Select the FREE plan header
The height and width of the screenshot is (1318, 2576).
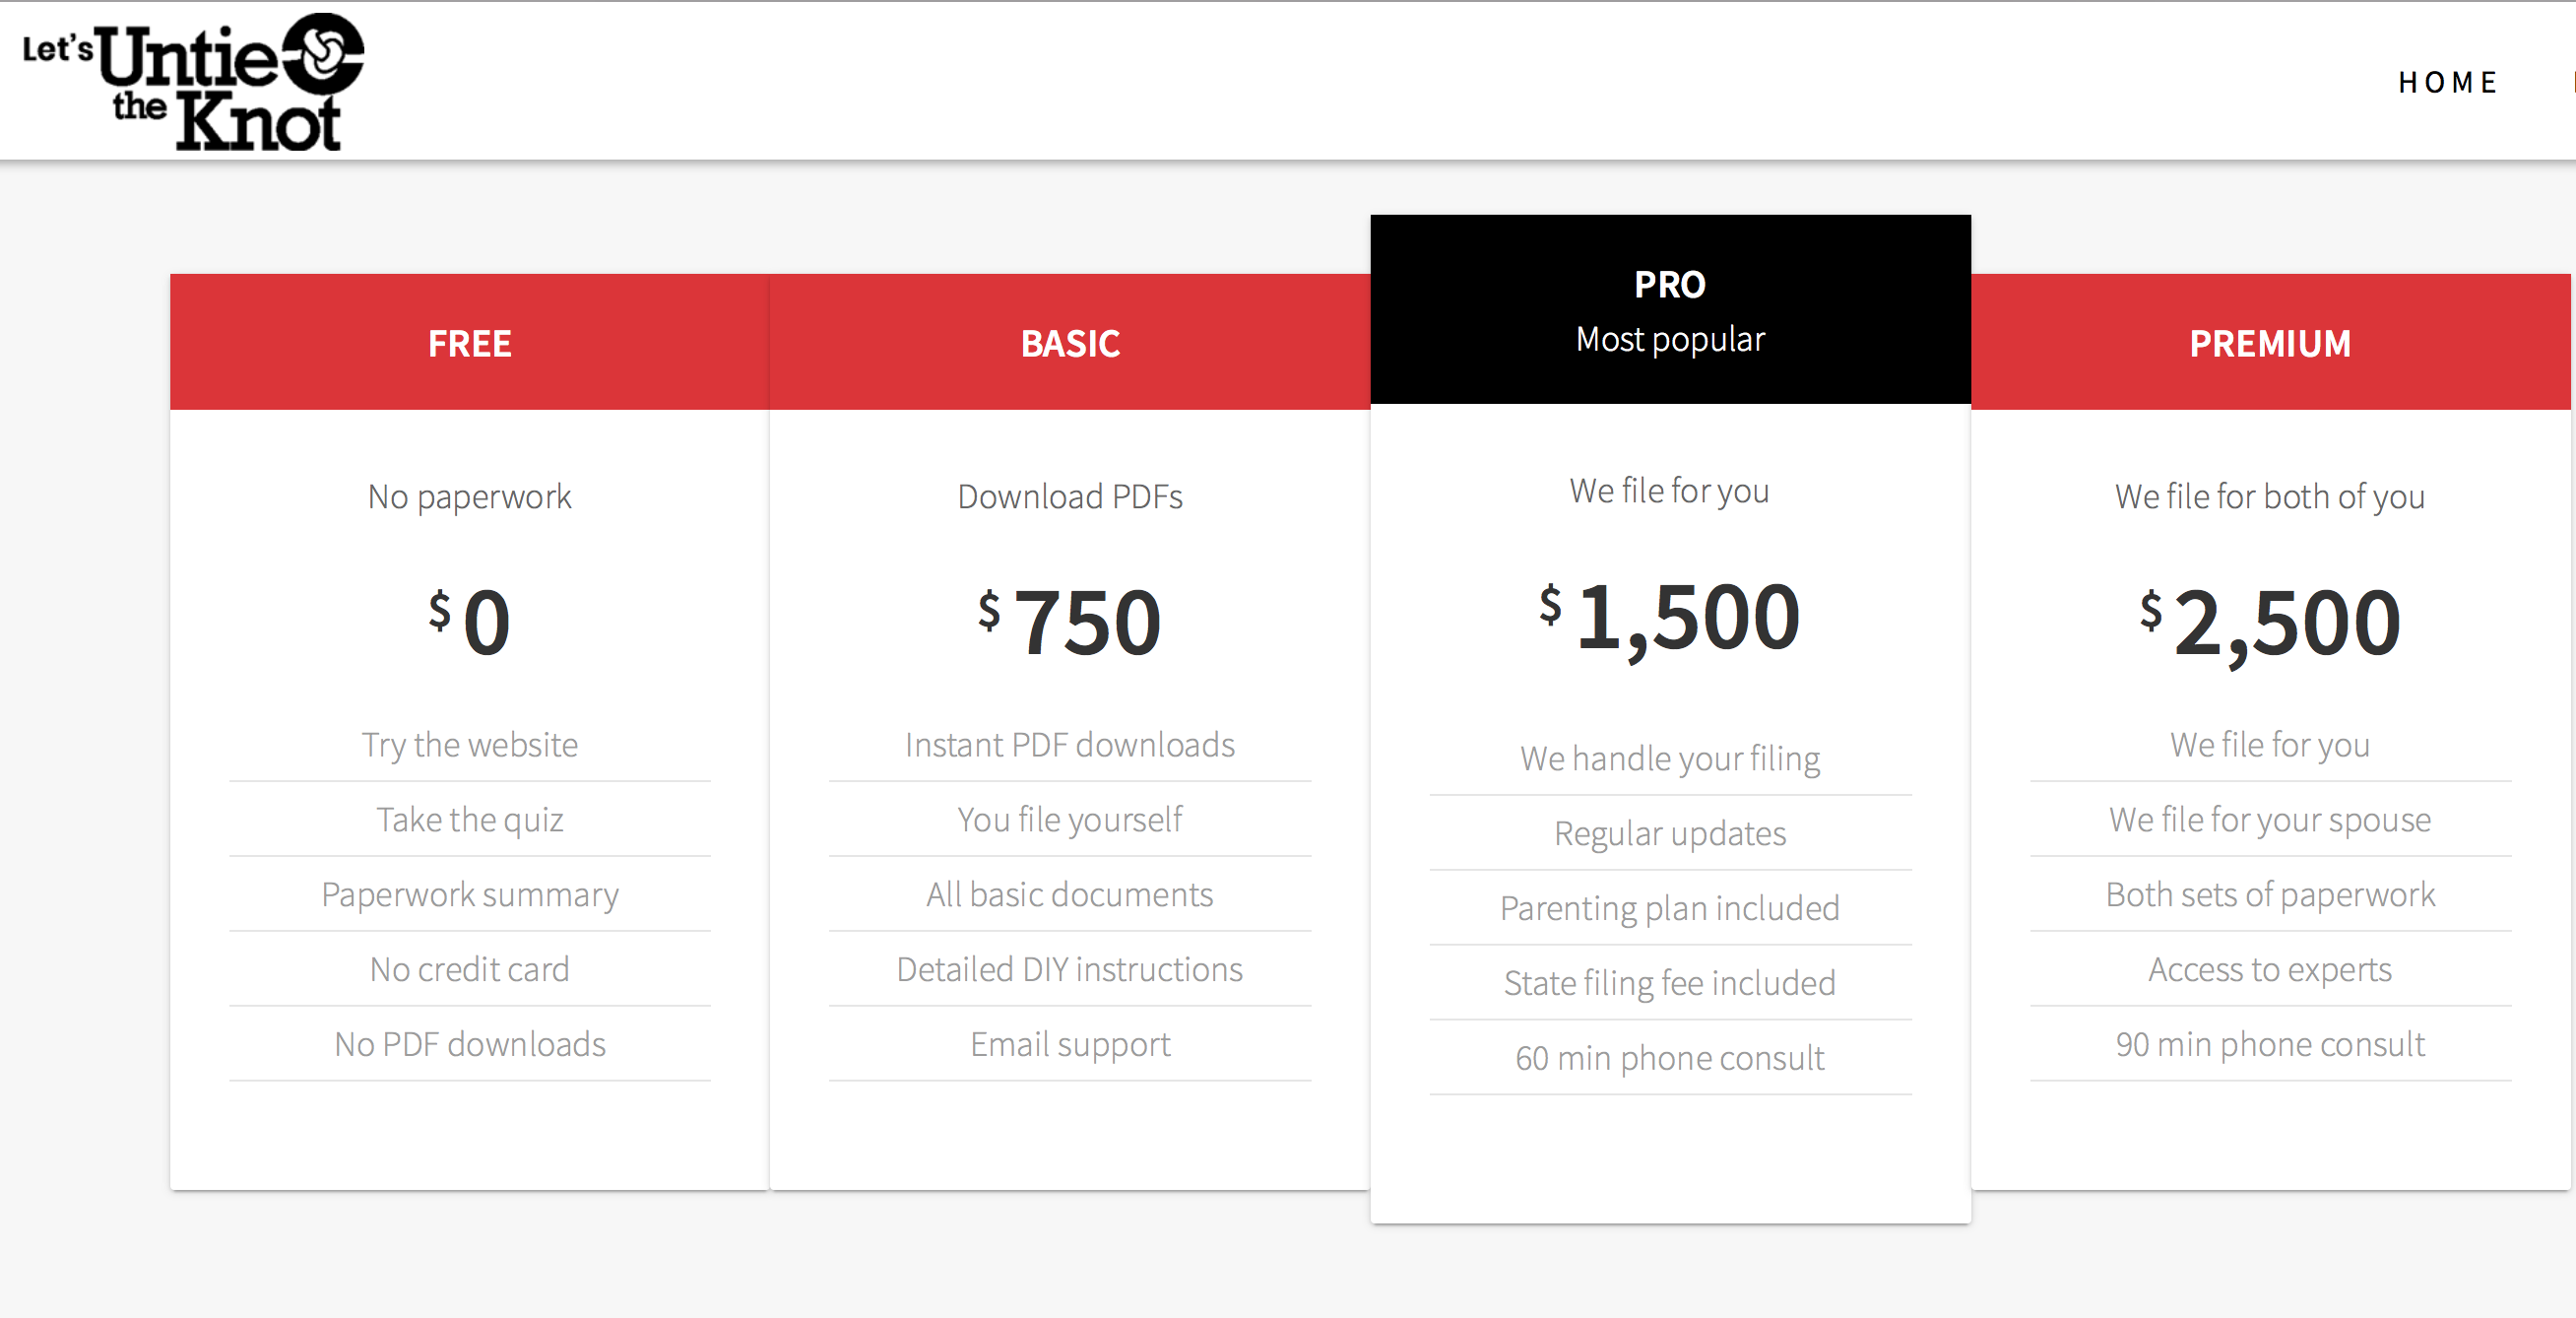(469, 343)
